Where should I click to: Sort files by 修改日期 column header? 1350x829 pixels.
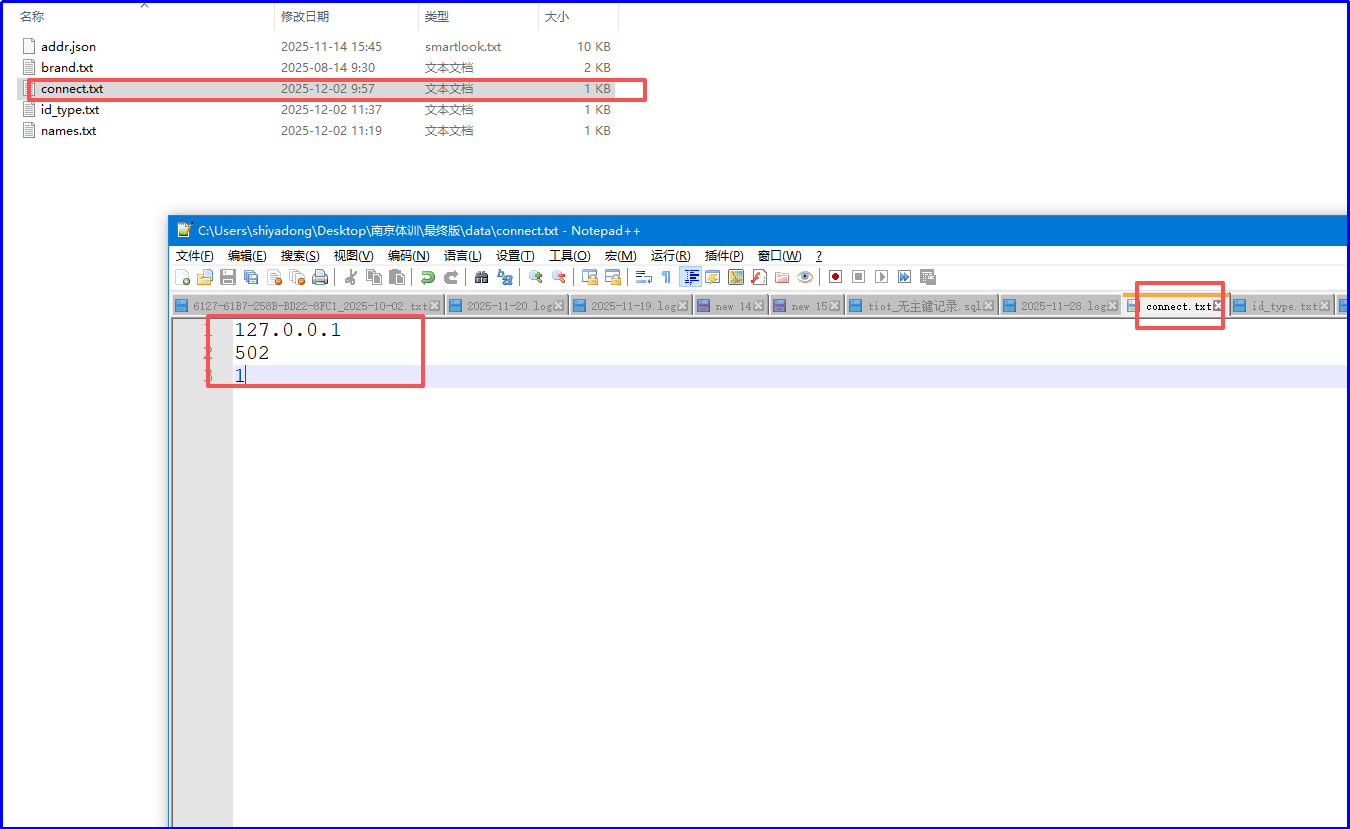pos(305,17)
